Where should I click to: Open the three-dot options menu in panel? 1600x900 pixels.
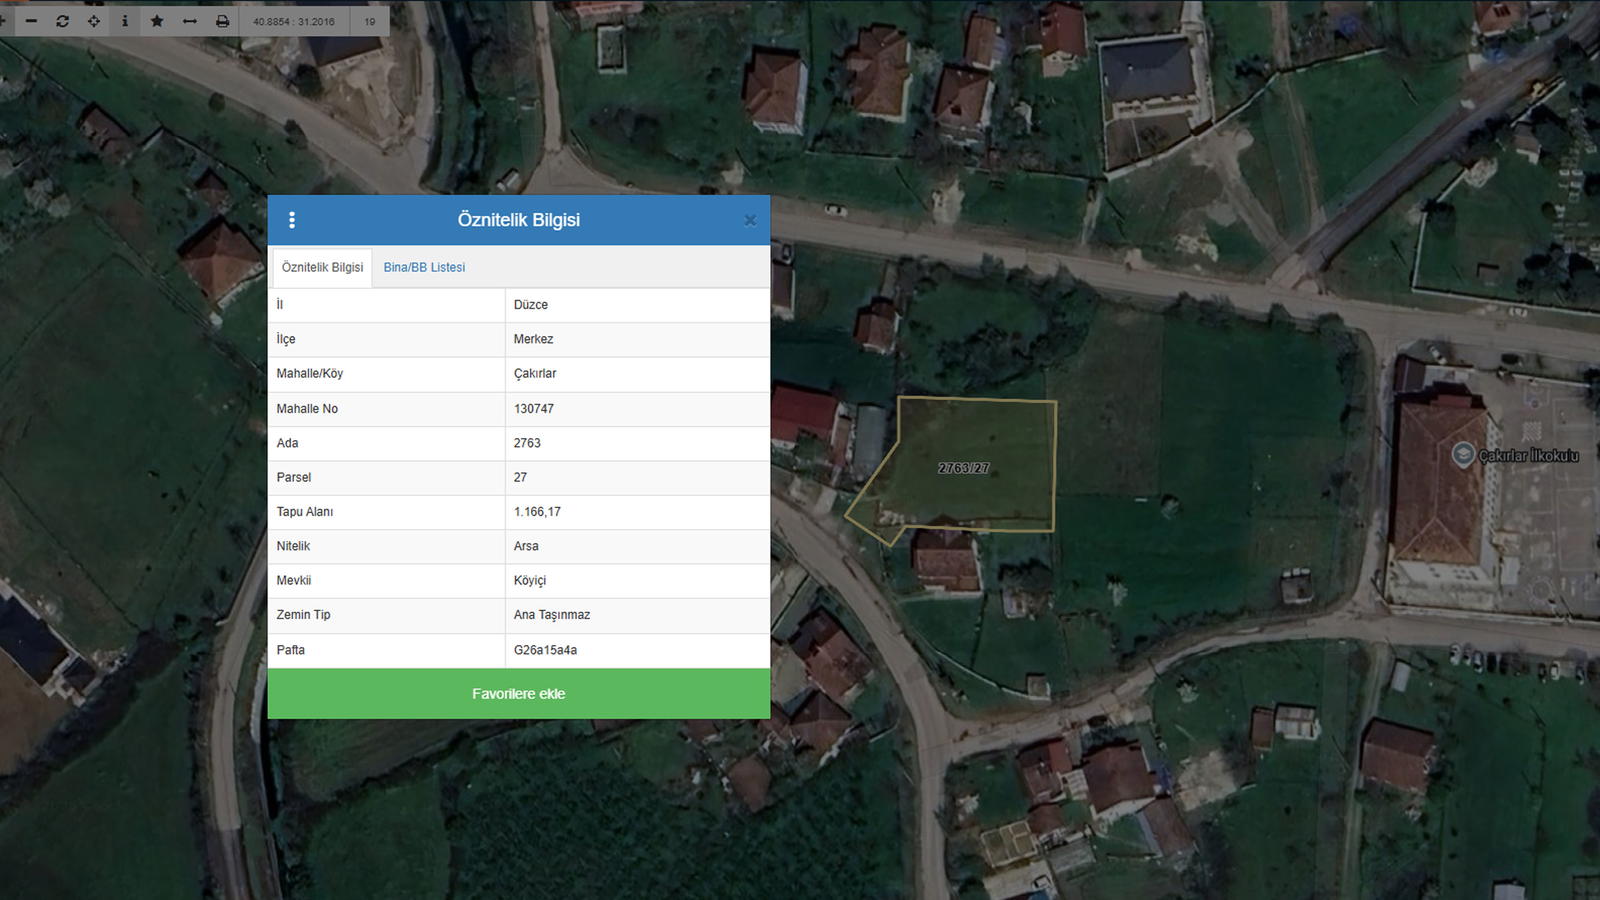click(292, 220)
